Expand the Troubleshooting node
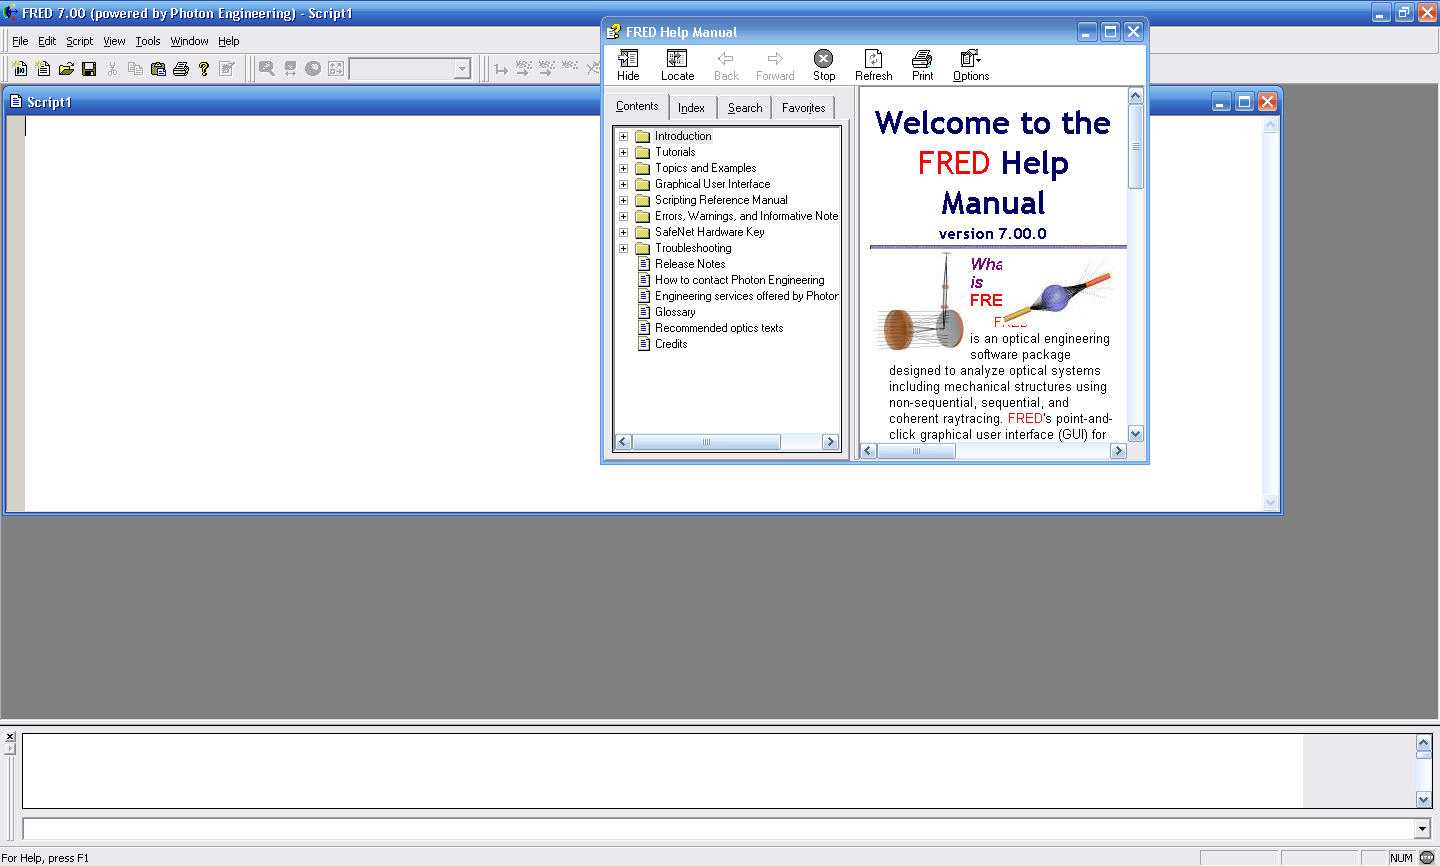Image resolution: width=1440 pixels, height=866 pixels. click(623, 248)
